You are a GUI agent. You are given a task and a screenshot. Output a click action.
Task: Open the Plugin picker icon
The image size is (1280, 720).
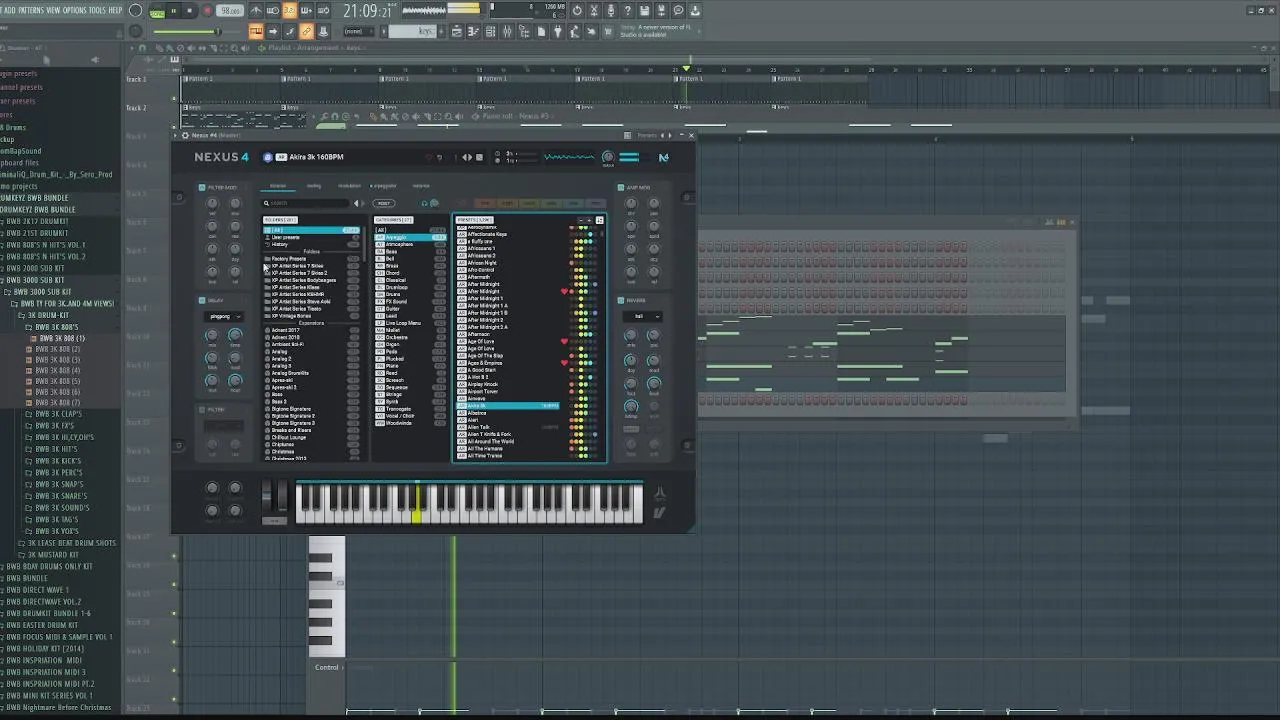[557, 31]
